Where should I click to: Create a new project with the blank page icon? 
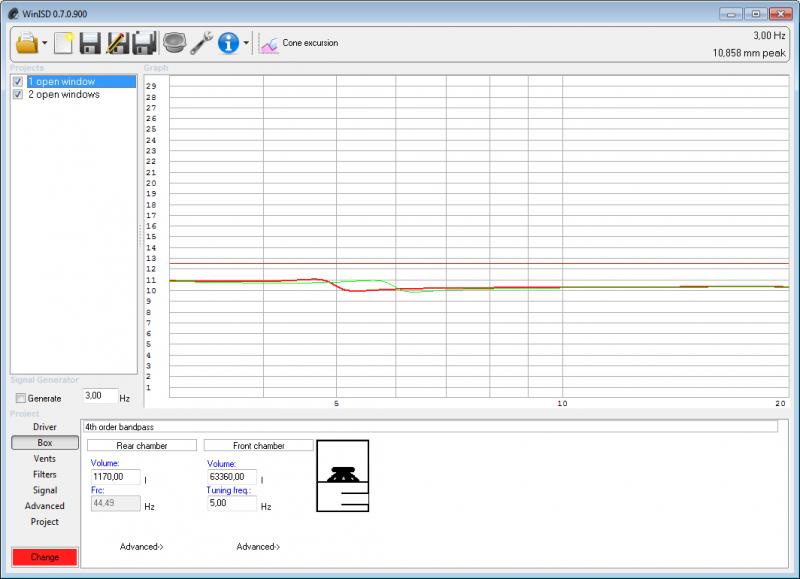point(64,43)
